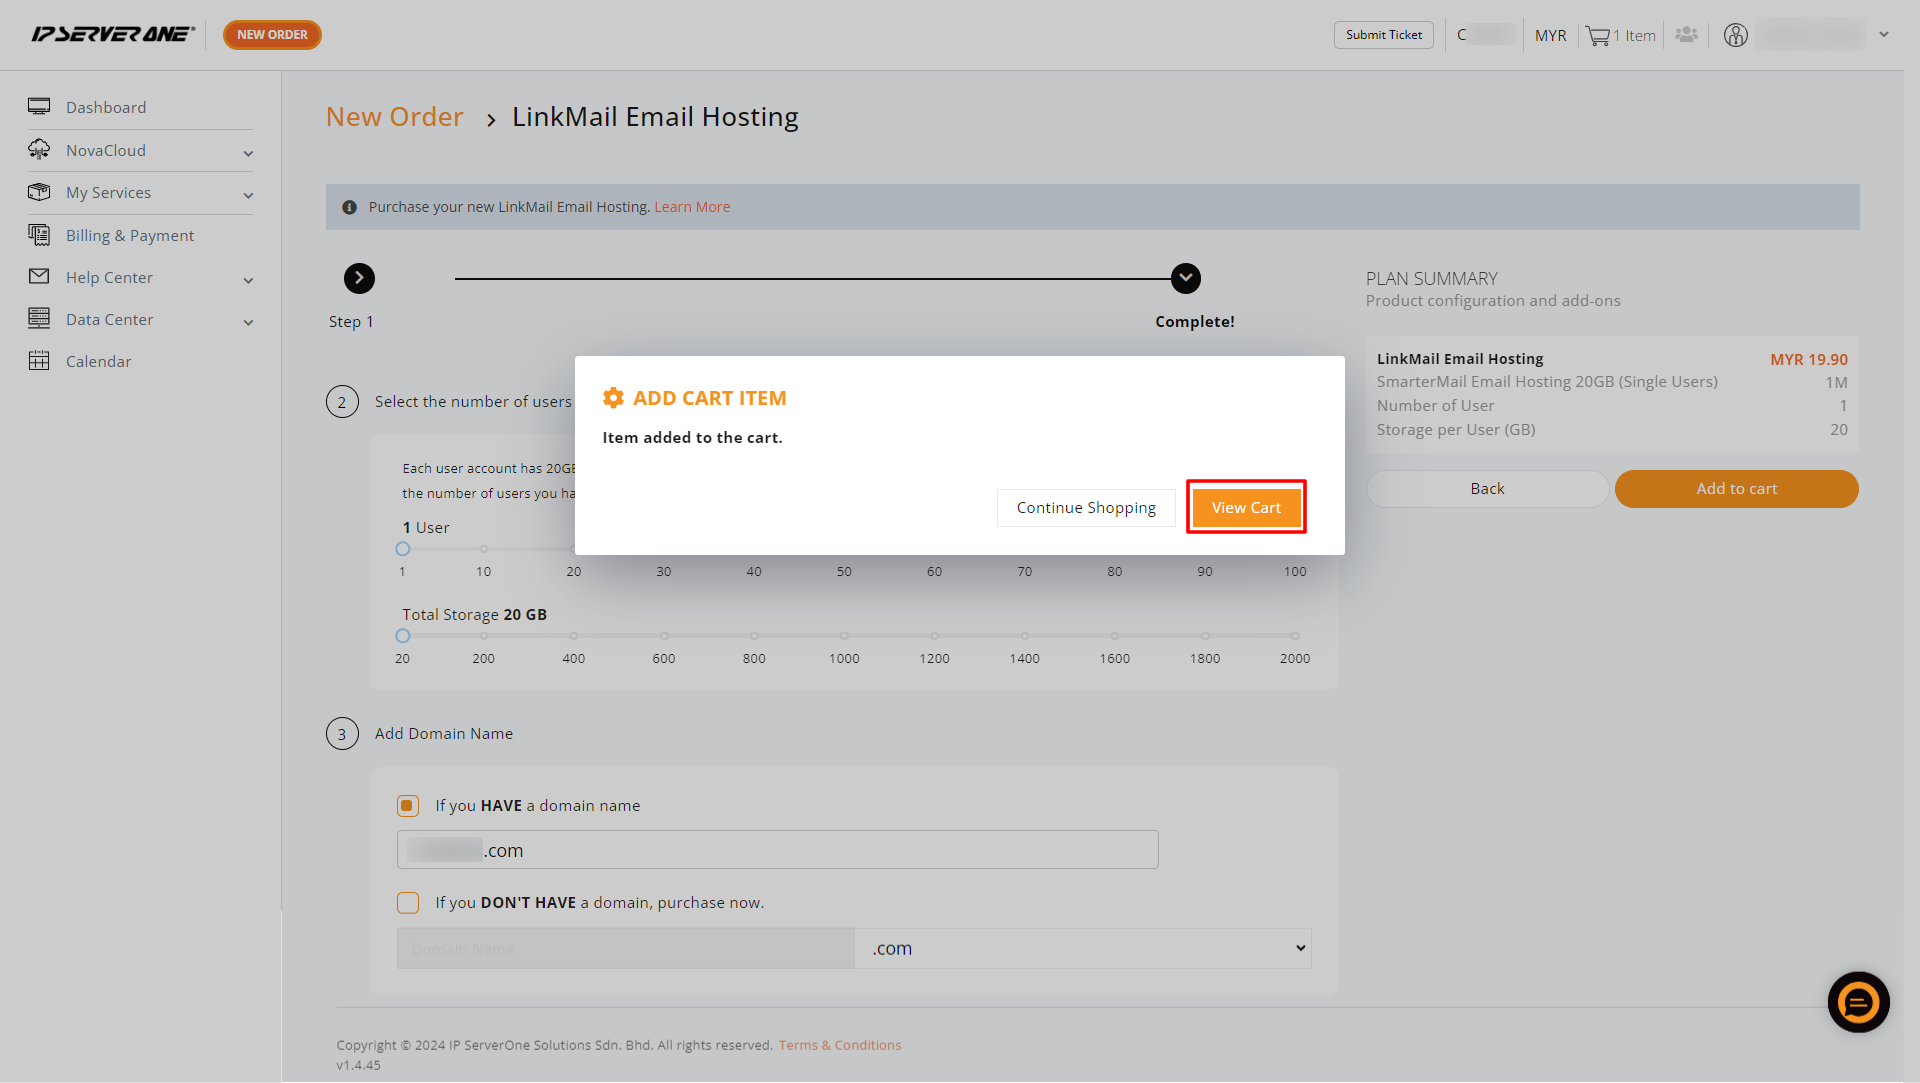
Task: Click the profile avatar icon
Action: [1736, 35]
